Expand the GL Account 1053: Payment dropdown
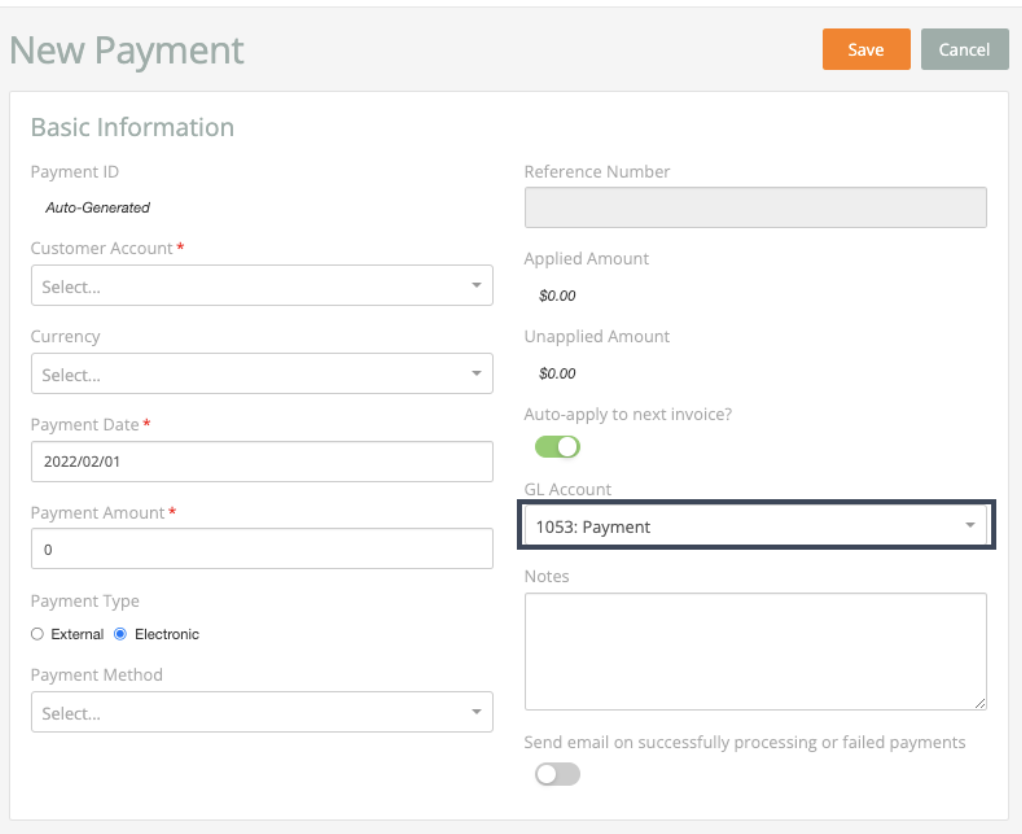 755,526
